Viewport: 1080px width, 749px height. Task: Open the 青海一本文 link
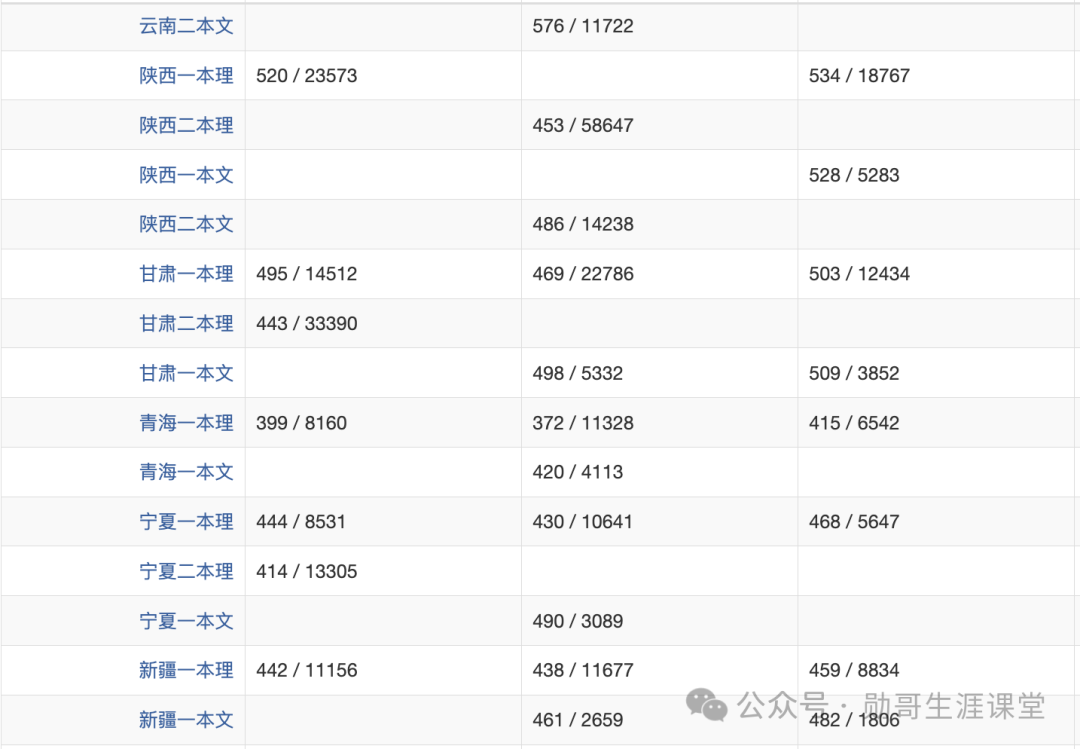tap(186, 472)
